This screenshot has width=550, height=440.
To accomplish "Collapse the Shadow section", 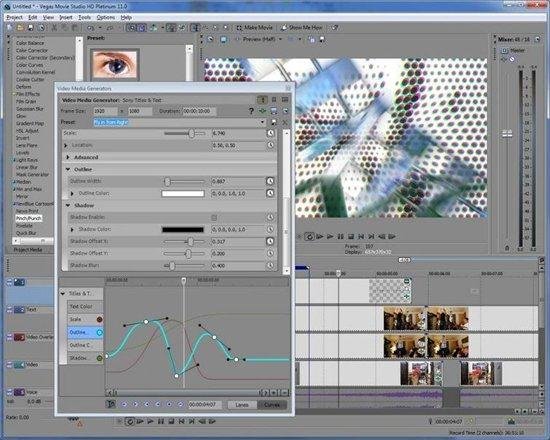I will (68, 205).
